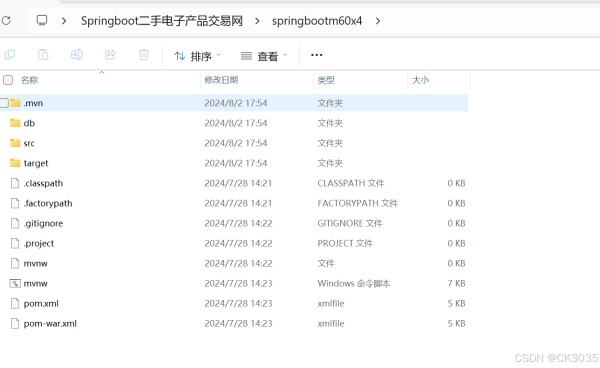
Task: Click the file name .factorypath
Action: tap(48, 204)
